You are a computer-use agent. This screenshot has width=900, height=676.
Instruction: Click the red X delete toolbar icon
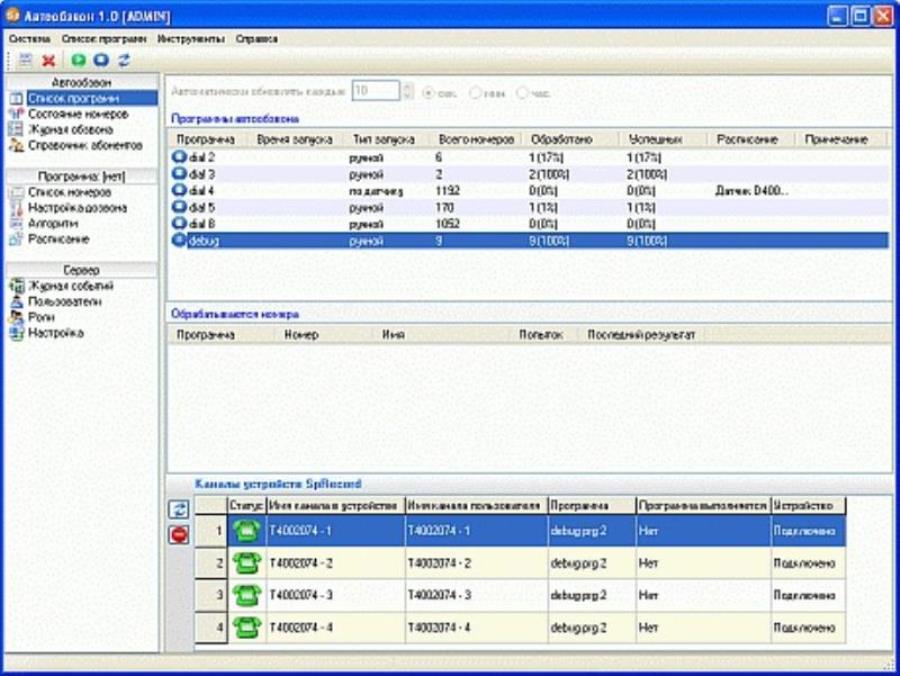pos(48,61)
